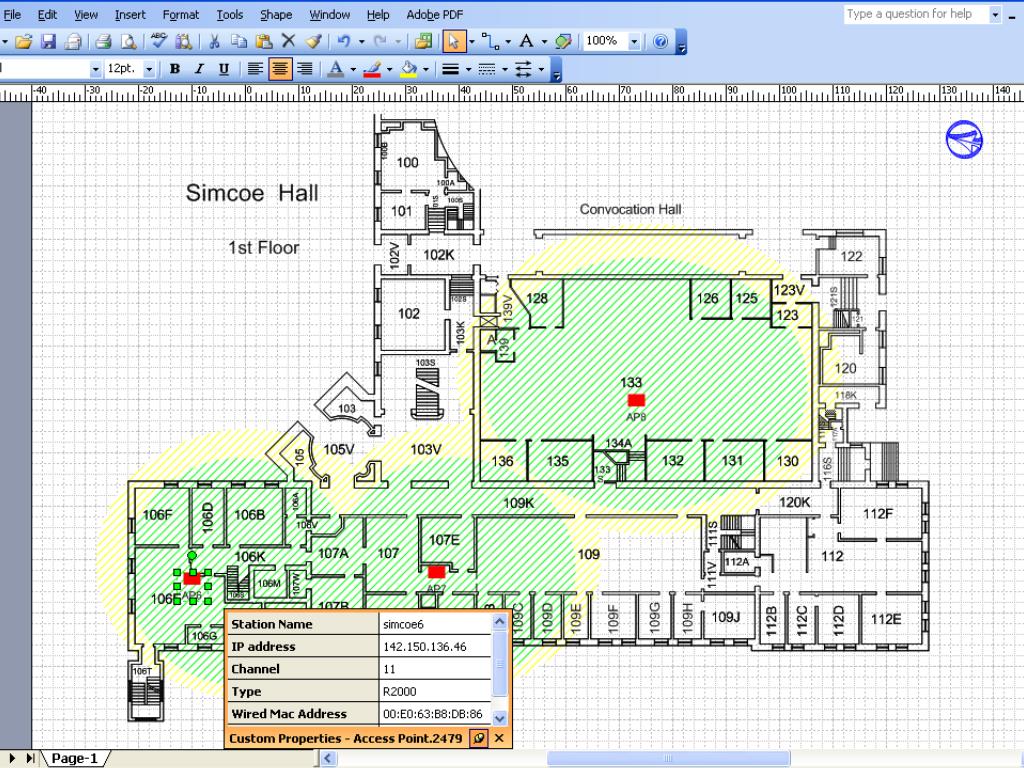Toggle Underline formatting
1024x768 pixels.
click(x=224, y=69)
